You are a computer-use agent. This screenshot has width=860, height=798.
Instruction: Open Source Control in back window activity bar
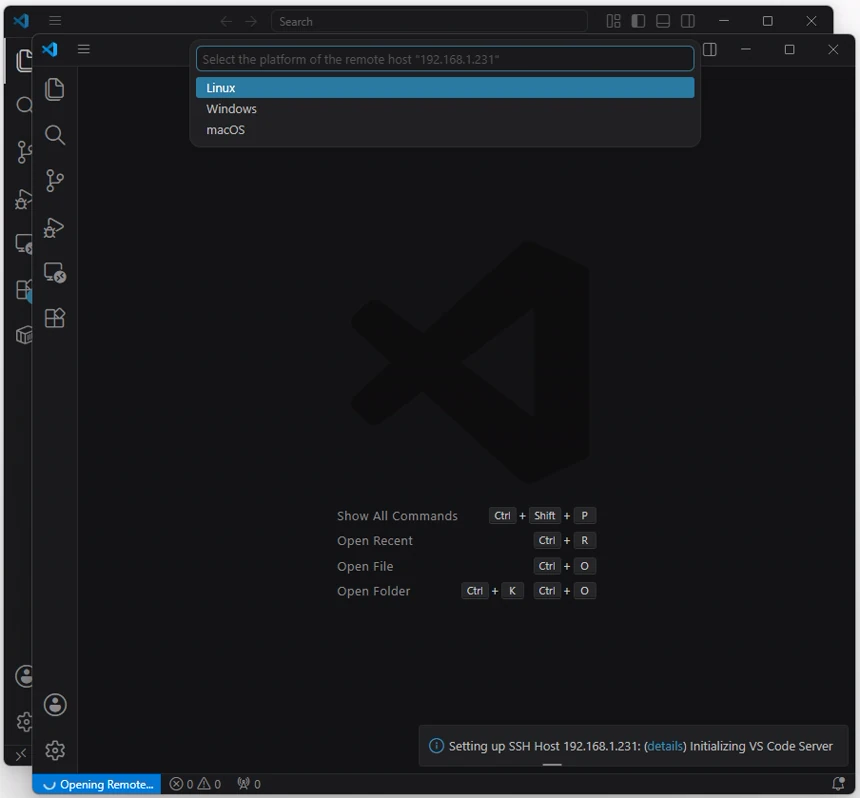24,152
